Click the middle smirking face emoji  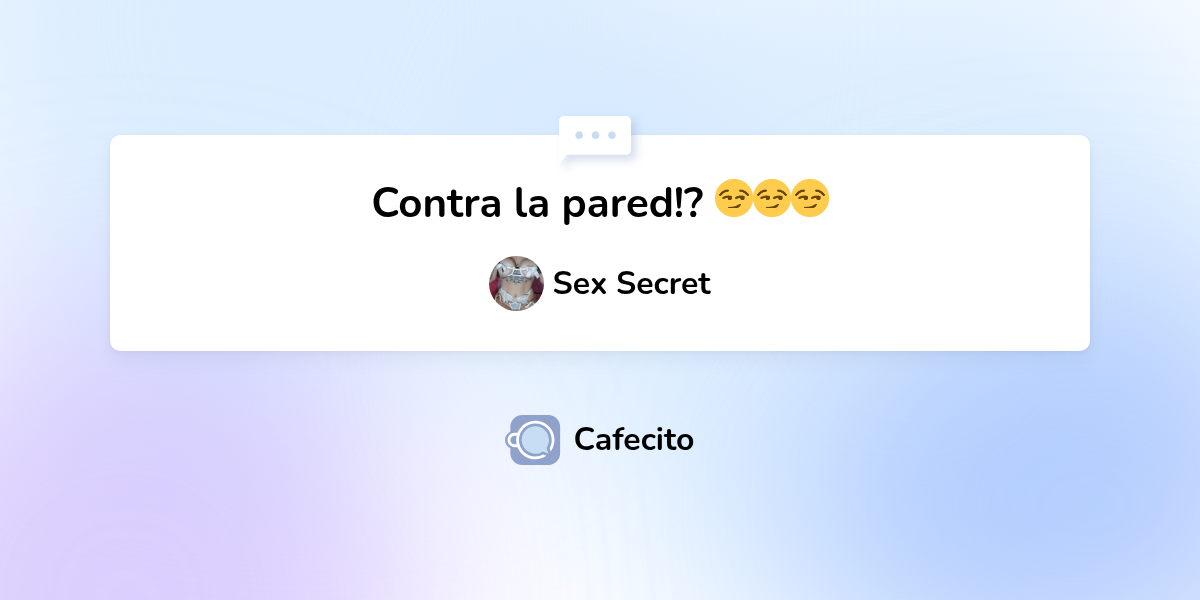[x=771, y=200]
